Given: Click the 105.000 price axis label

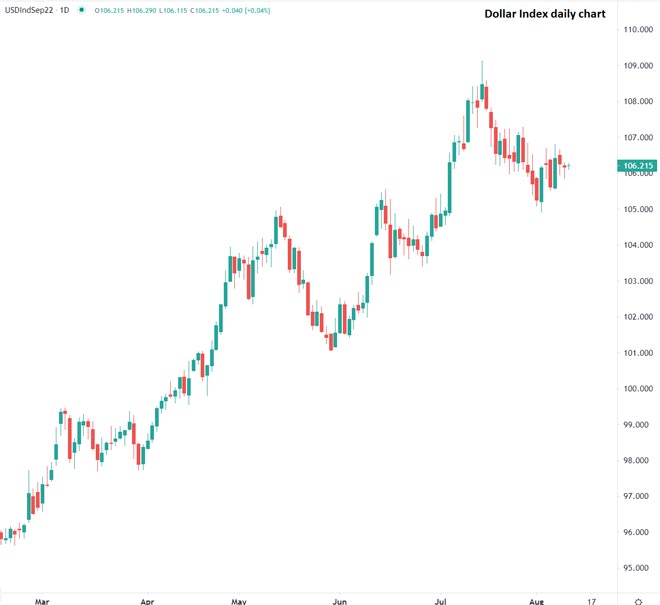Looking at the screenshot, I should (637, 209).
